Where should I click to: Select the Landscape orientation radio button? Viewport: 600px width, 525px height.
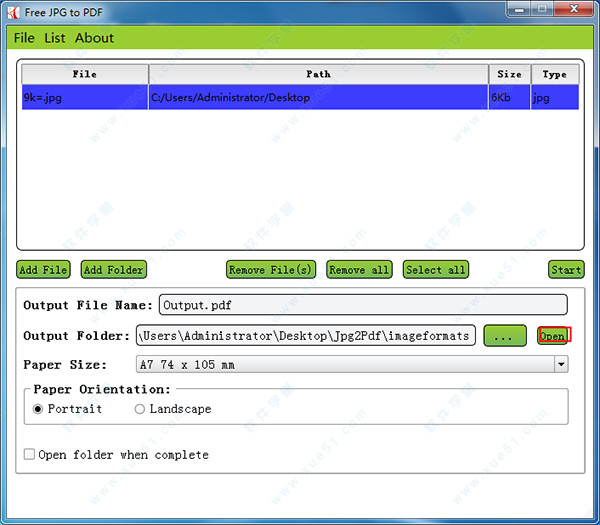tap(140, 409)
